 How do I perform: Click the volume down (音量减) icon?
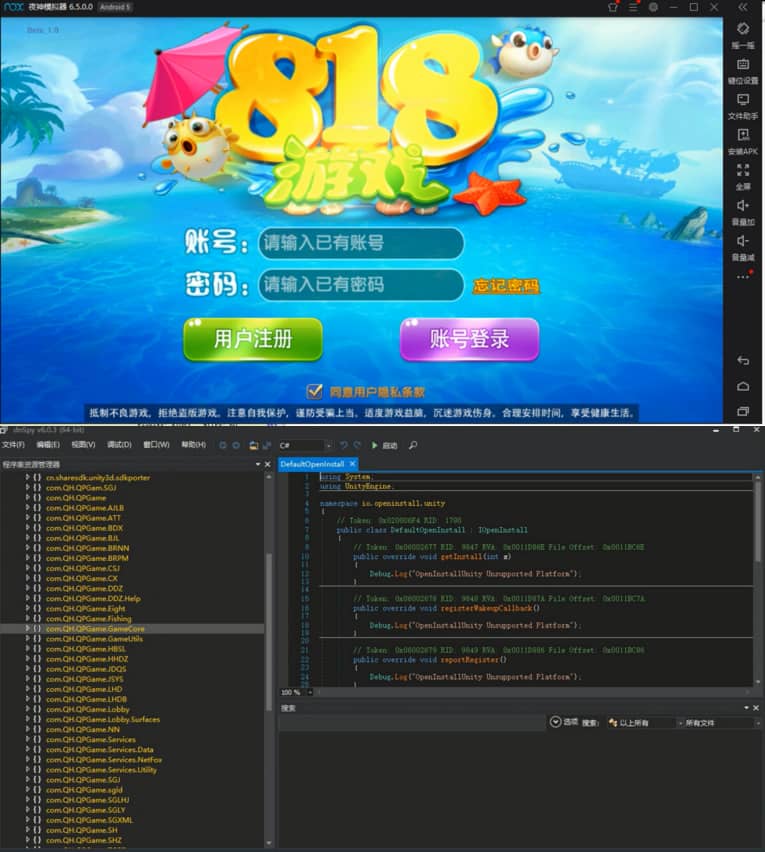click(x=743, y=241)
